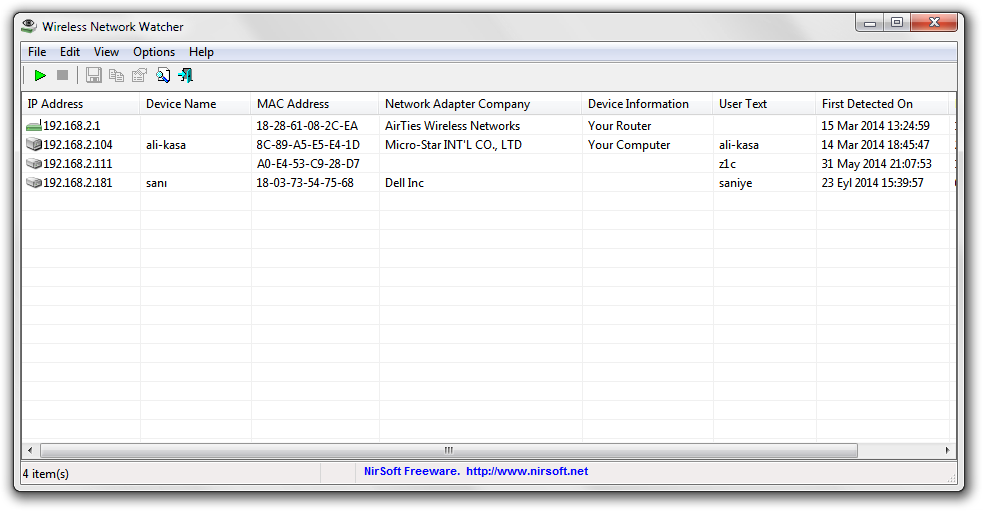Open the nirsoft.net link in status bar
The width and height of the screenshot is (983, 511).
(526, 471)
